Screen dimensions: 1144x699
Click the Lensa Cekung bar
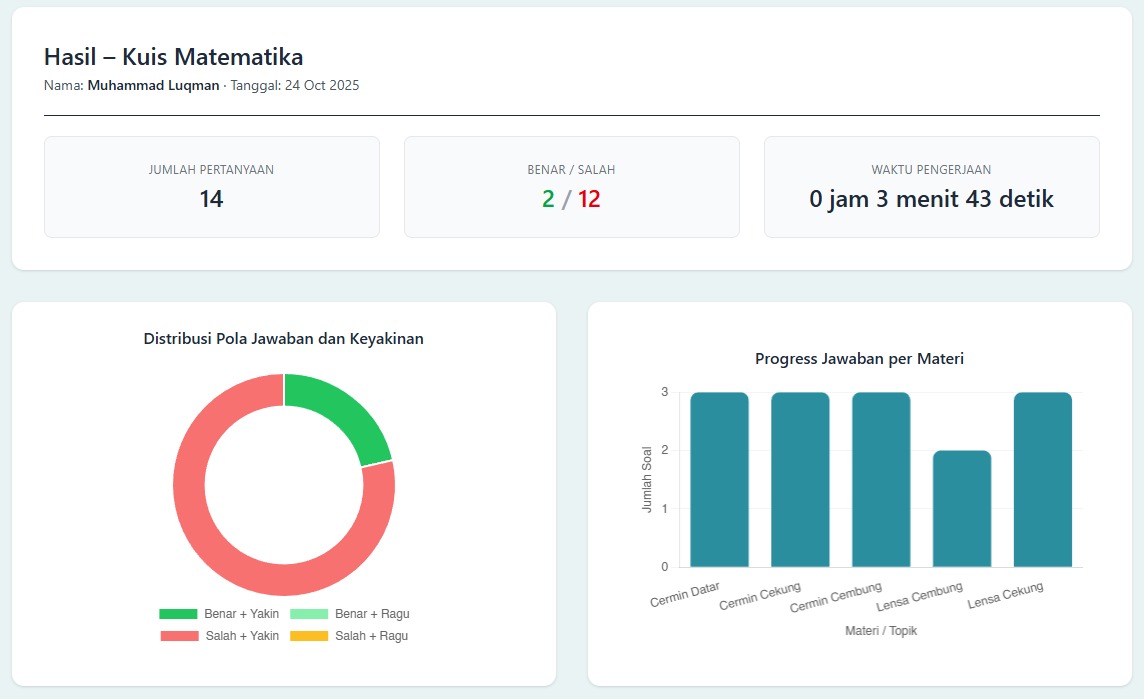tap(1042, 480)
